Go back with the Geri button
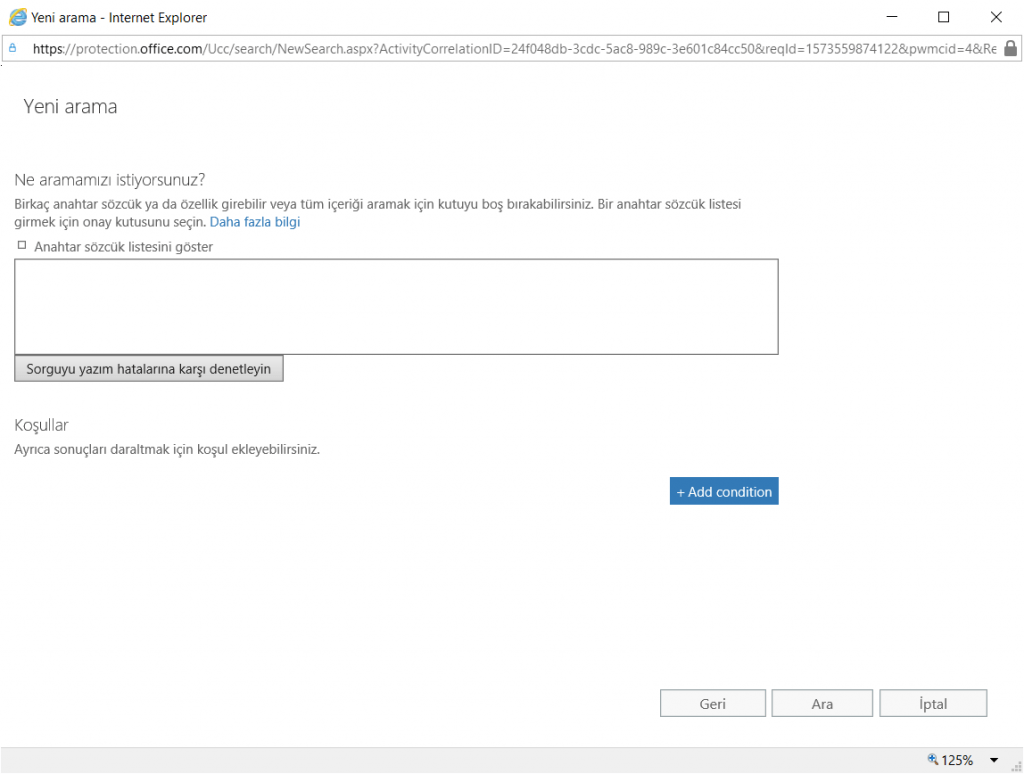 [x=712, y=704]
